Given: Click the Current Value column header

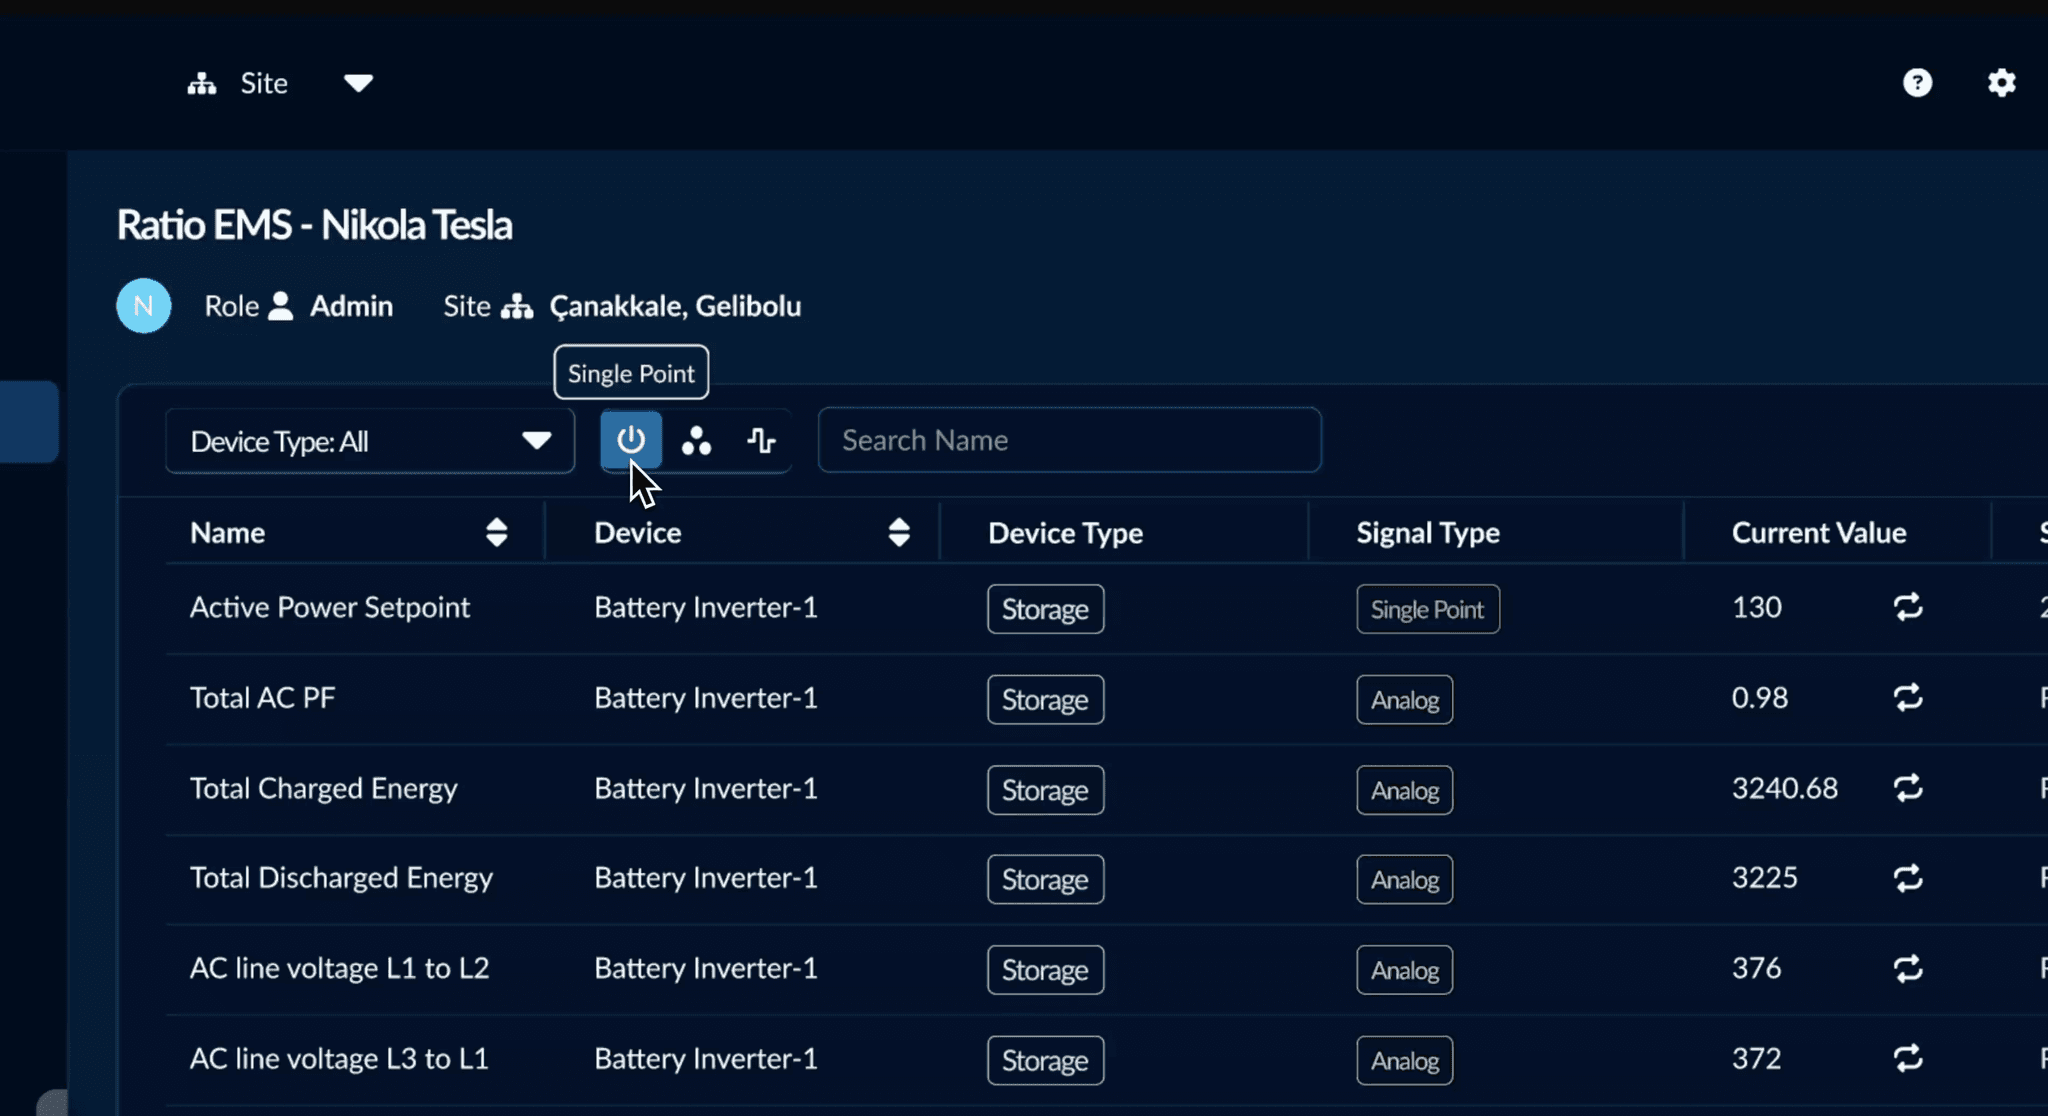Looking at the screenshot, I should coord(1819,533).
